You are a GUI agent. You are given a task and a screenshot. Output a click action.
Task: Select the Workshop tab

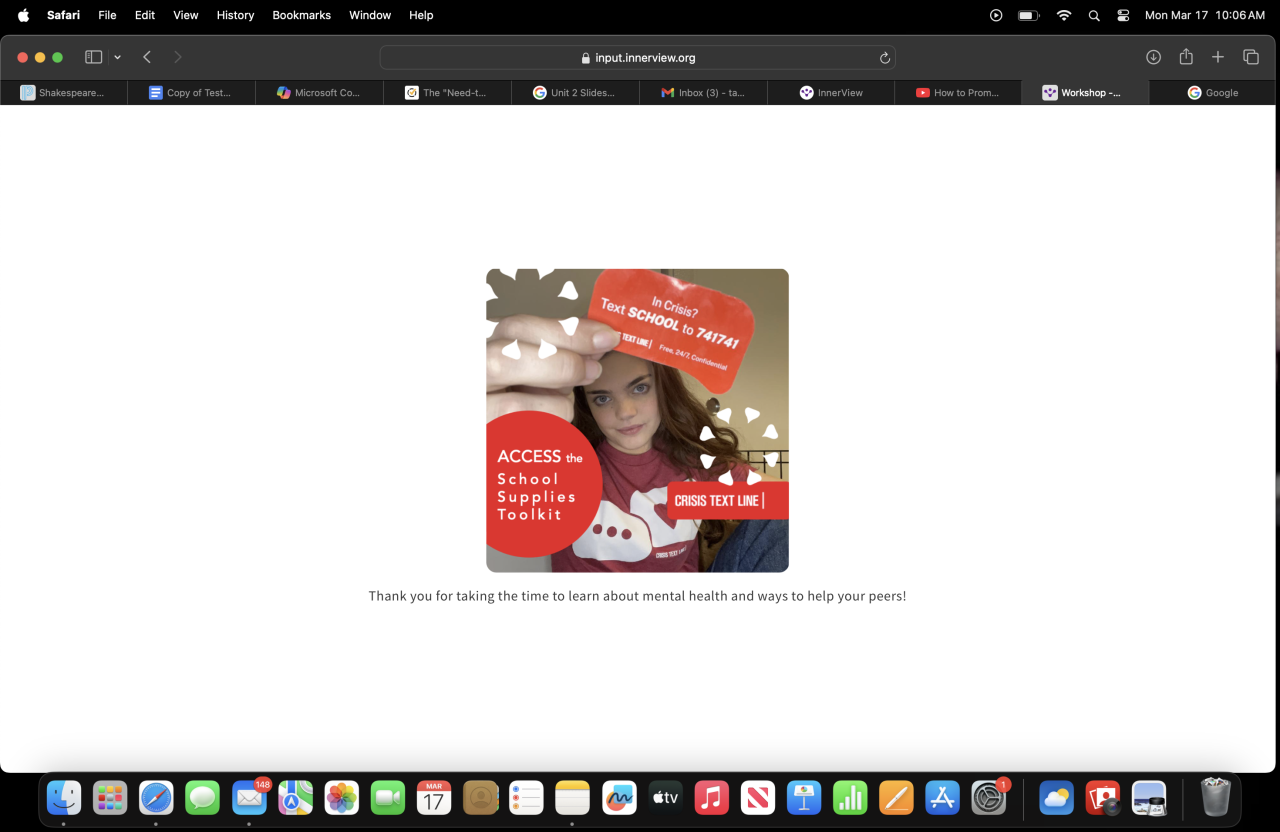click(x=1085, y=93)
